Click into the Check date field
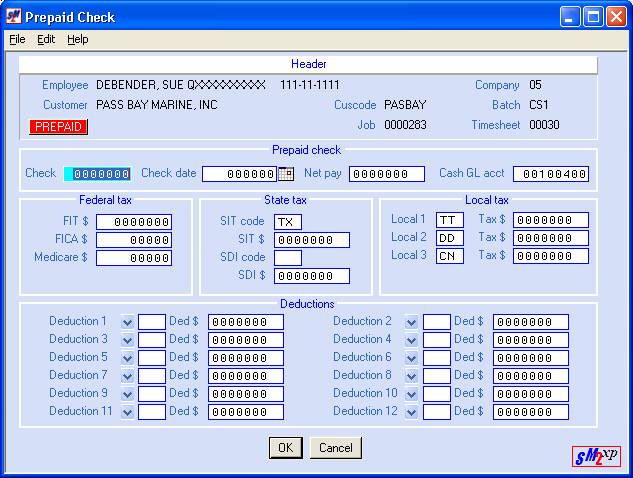The width and height of the screenshot is (633, 478). (239, 174)
